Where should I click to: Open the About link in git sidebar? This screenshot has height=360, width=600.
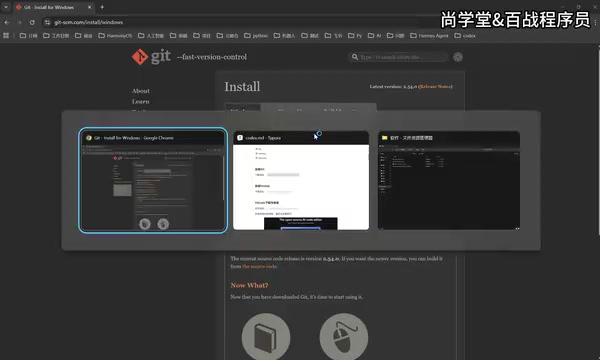tap(141, 91)
